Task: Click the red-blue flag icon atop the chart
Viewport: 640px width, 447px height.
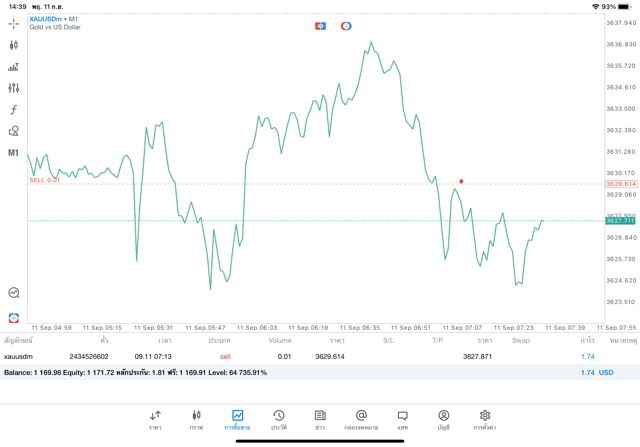Action: [320, 25]
